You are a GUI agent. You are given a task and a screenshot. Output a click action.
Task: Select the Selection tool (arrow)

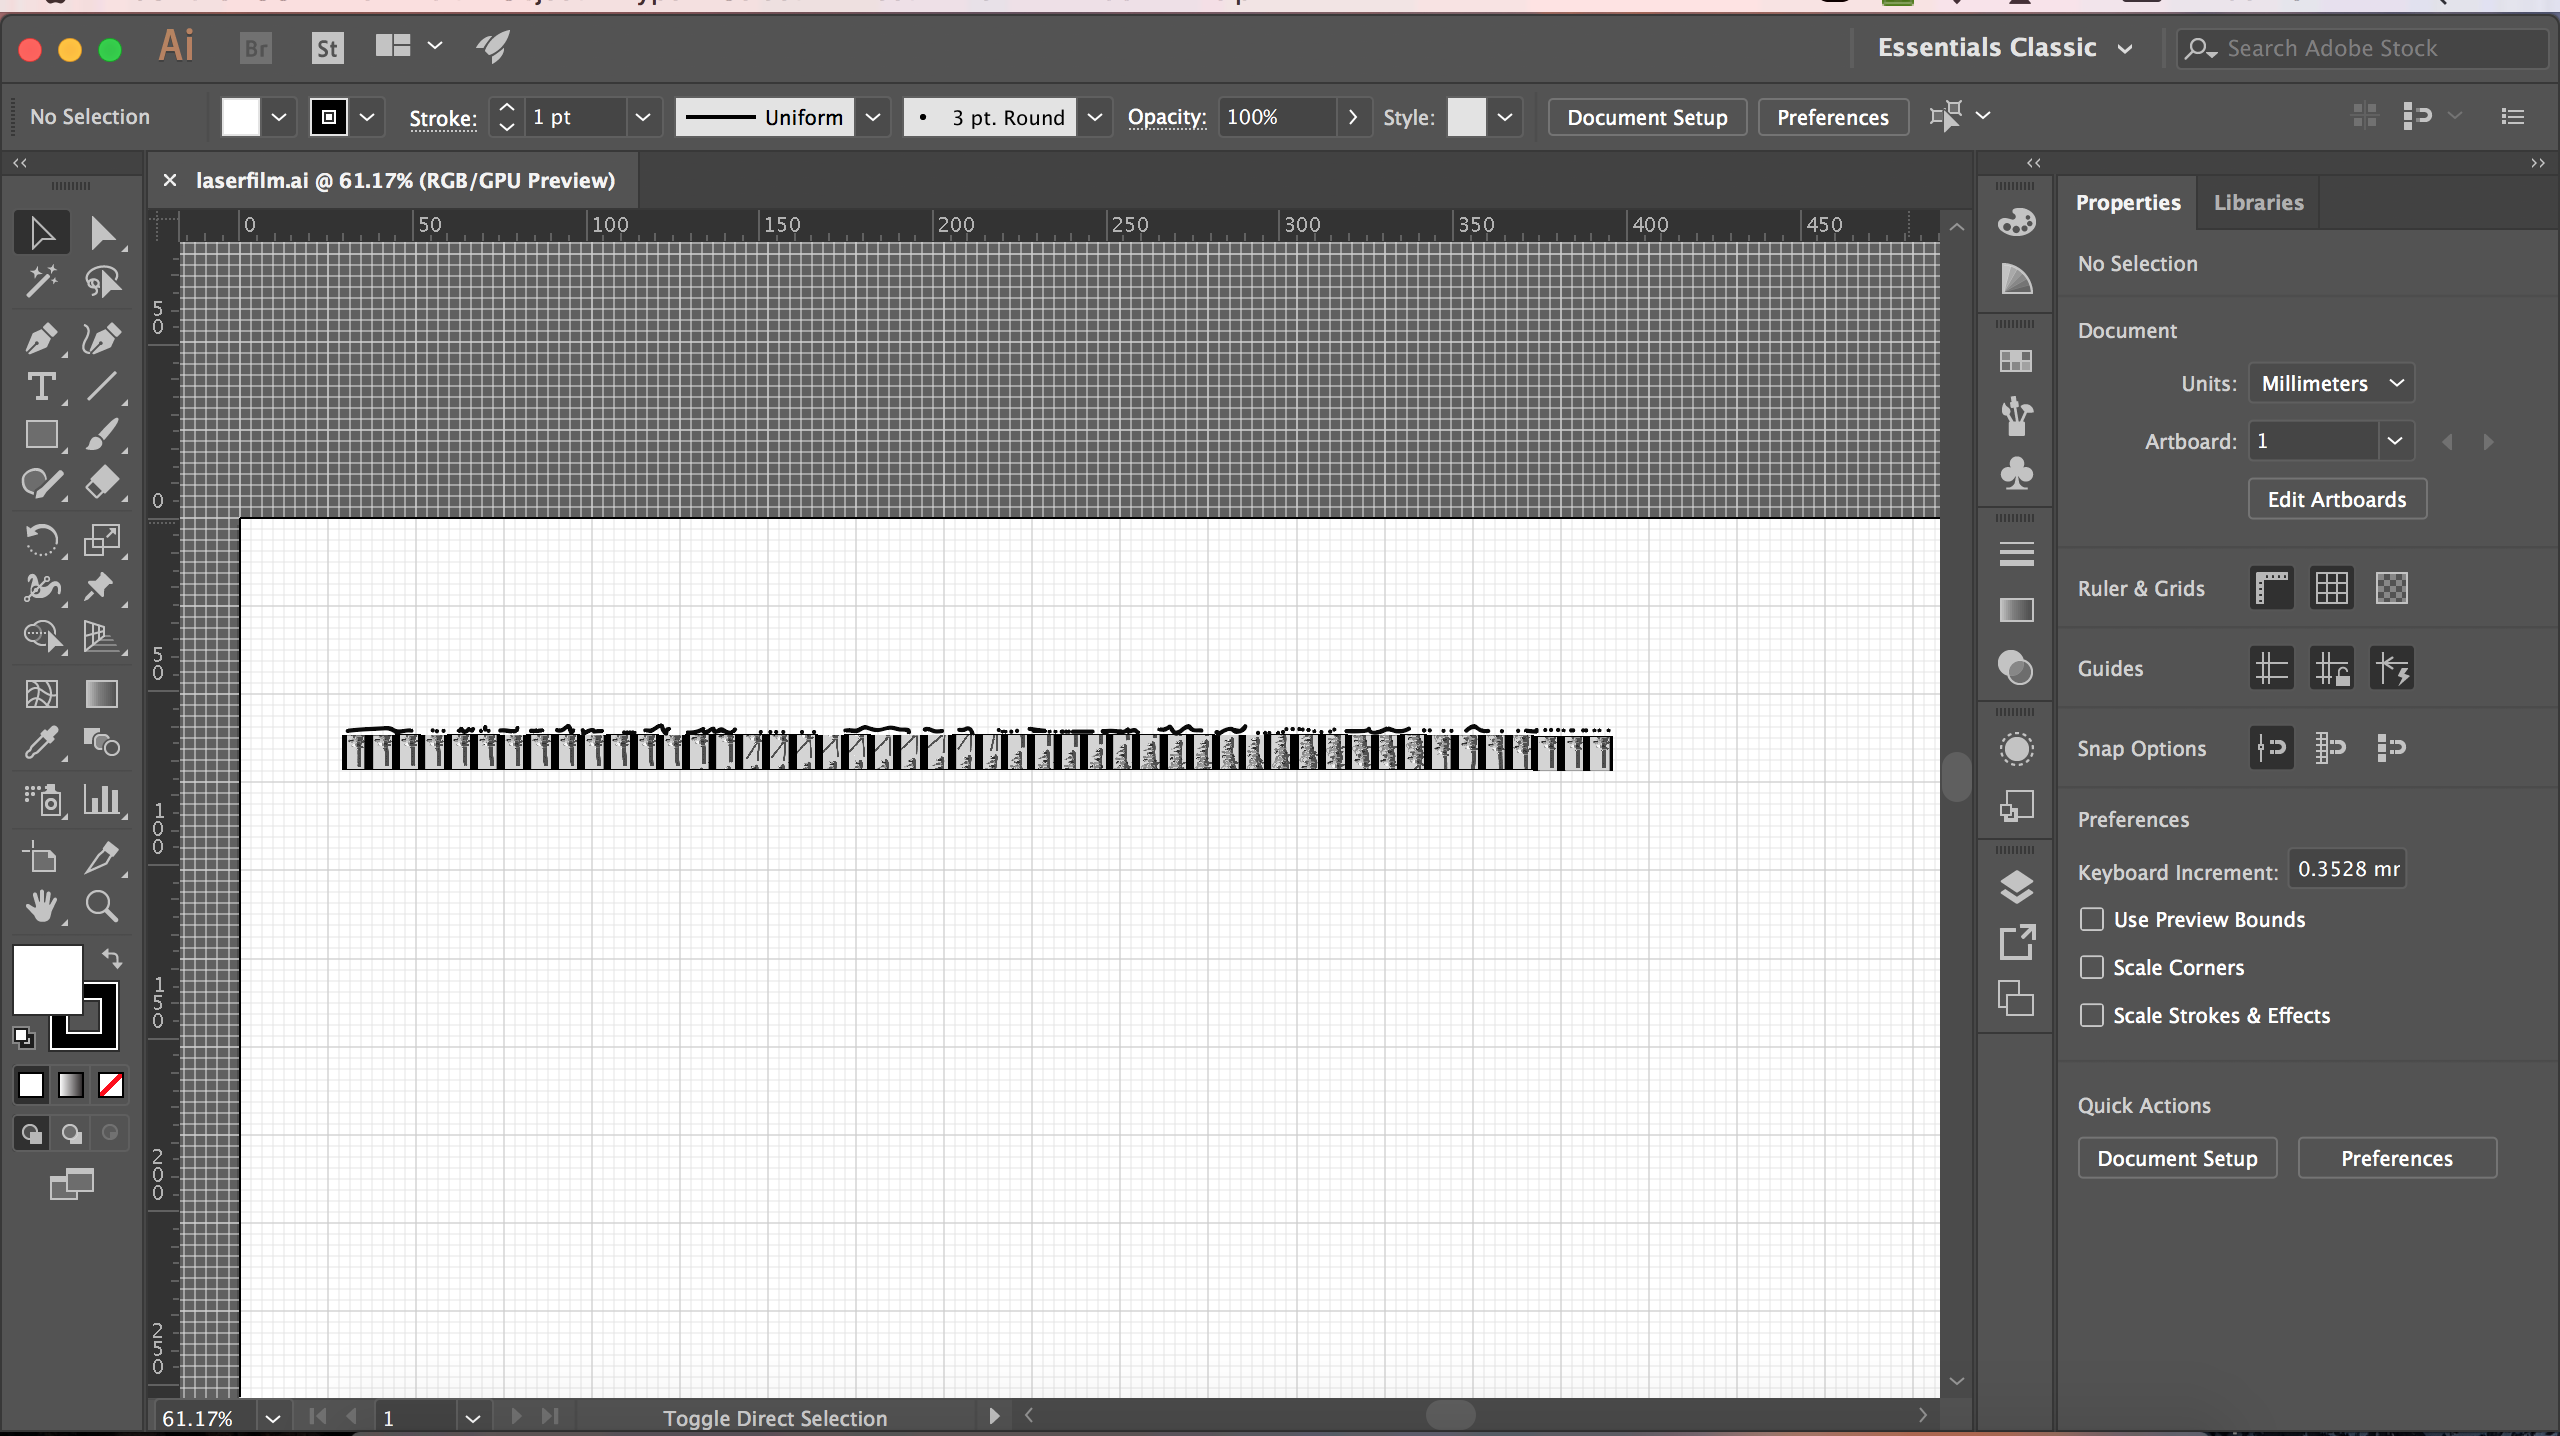point(39,232)
